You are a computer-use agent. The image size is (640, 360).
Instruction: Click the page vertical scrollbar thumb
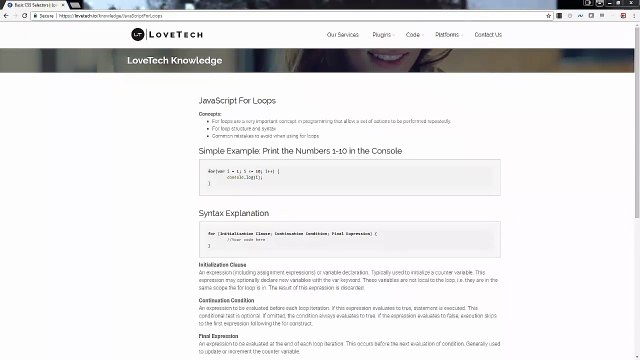(x=637, y=122)
